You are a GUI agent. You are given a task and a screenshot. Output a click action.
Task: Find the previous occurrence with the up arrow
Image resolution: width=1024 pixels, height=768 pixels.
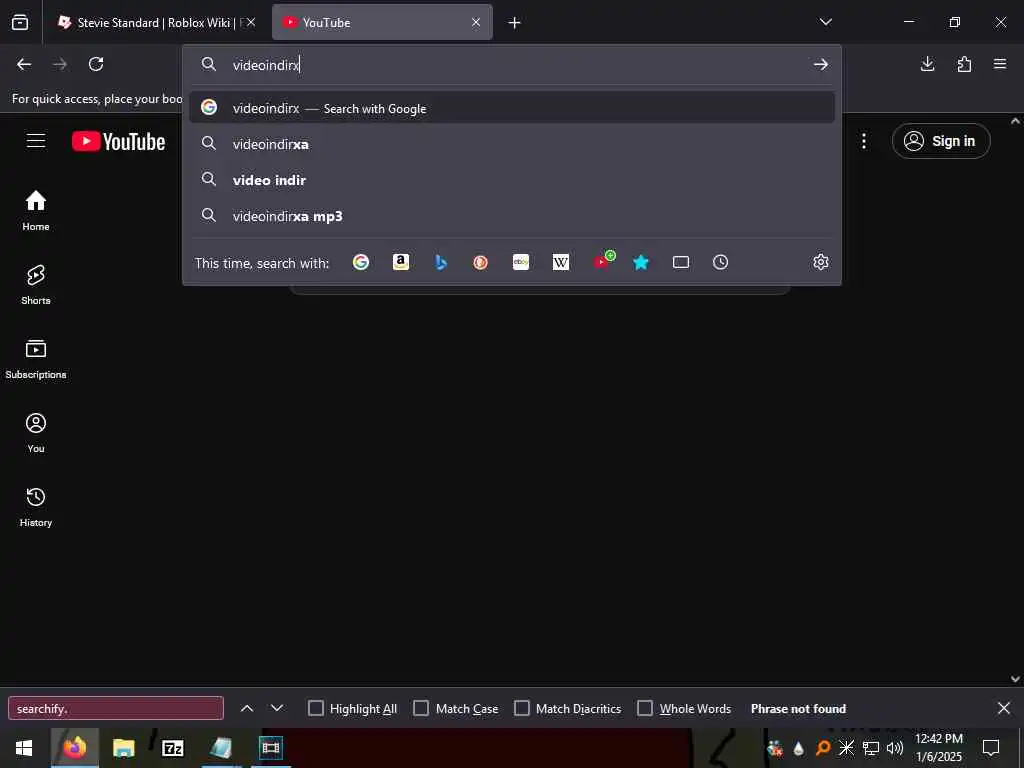click(247, 709)
